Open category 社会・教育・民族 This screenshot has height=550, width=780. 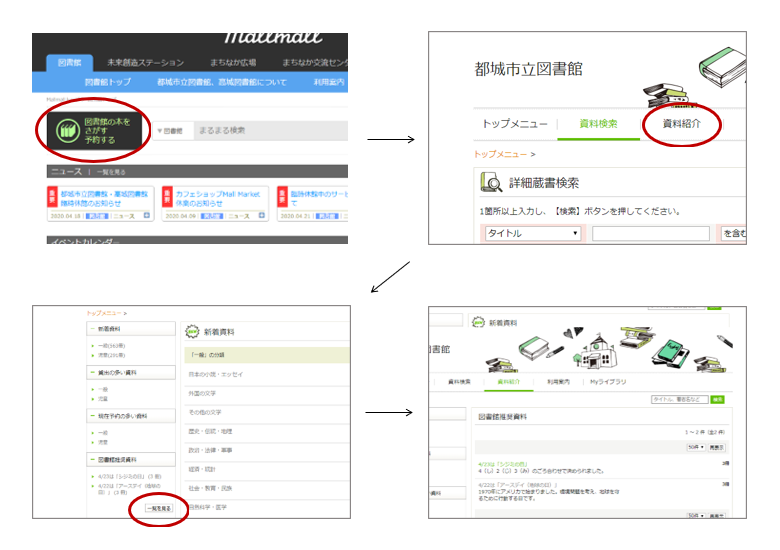click(x=210, y=488)
